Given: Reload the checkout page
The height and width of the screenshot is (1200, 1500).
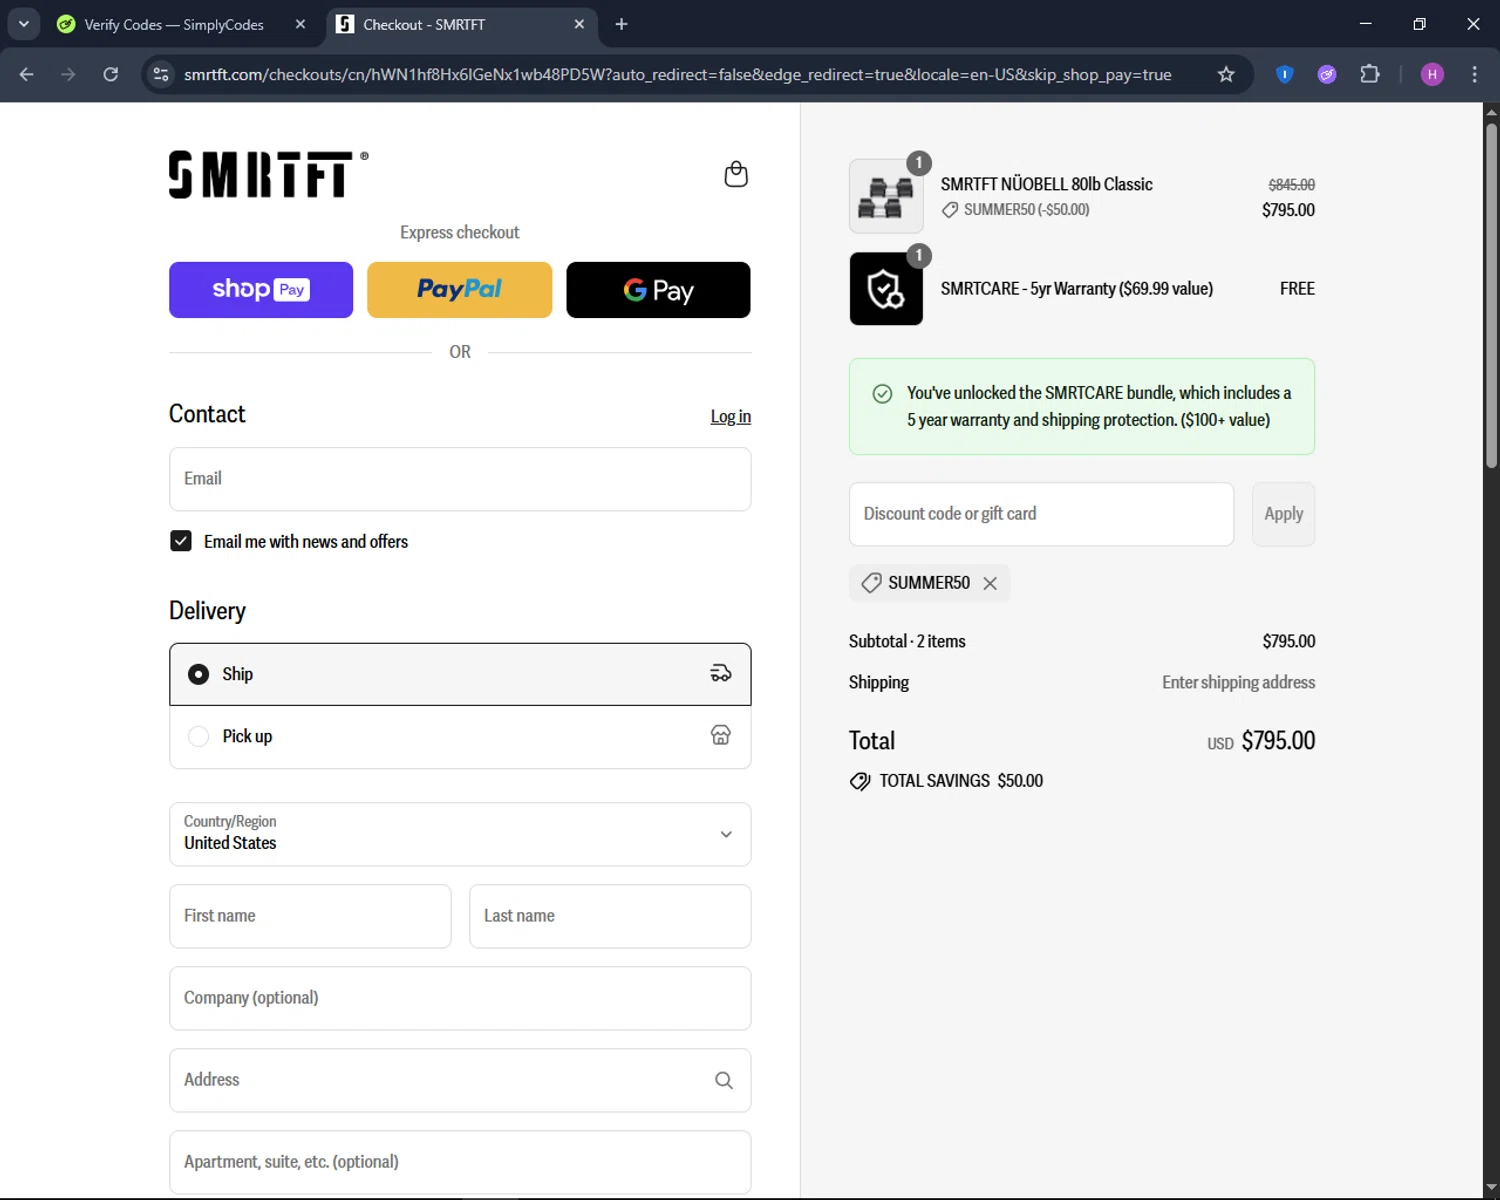Looking at the screenshot, I should (x=111, y=74).
